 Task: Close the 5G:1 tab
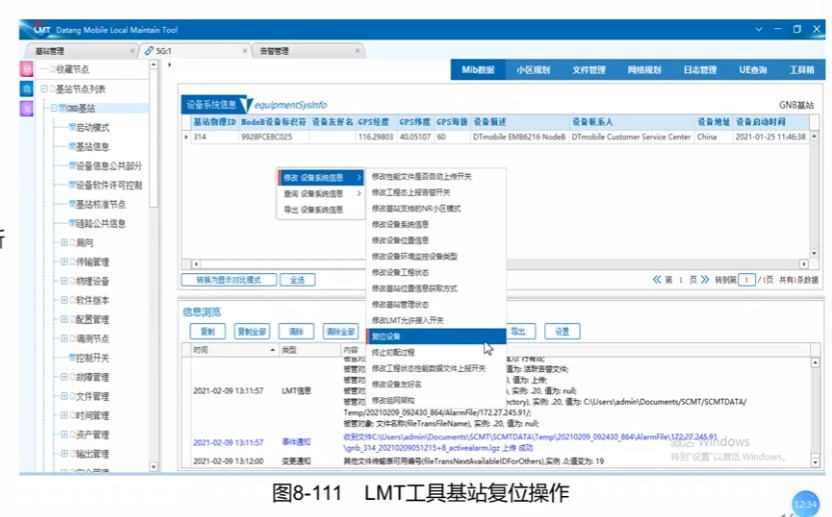point(245,50)
